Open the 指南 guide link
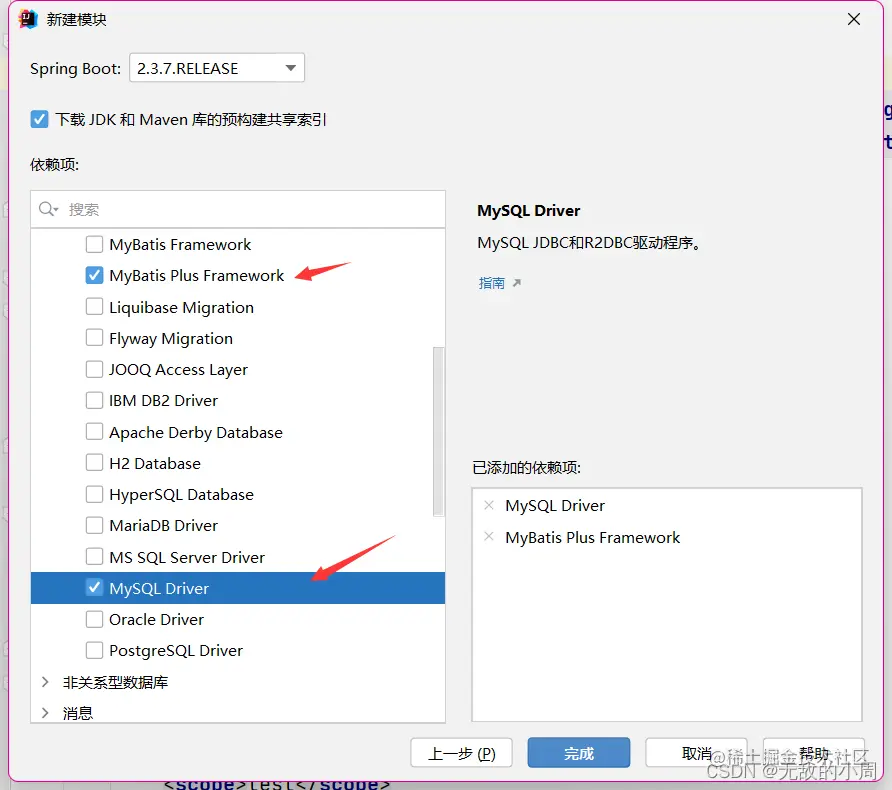 pos(492,283)
